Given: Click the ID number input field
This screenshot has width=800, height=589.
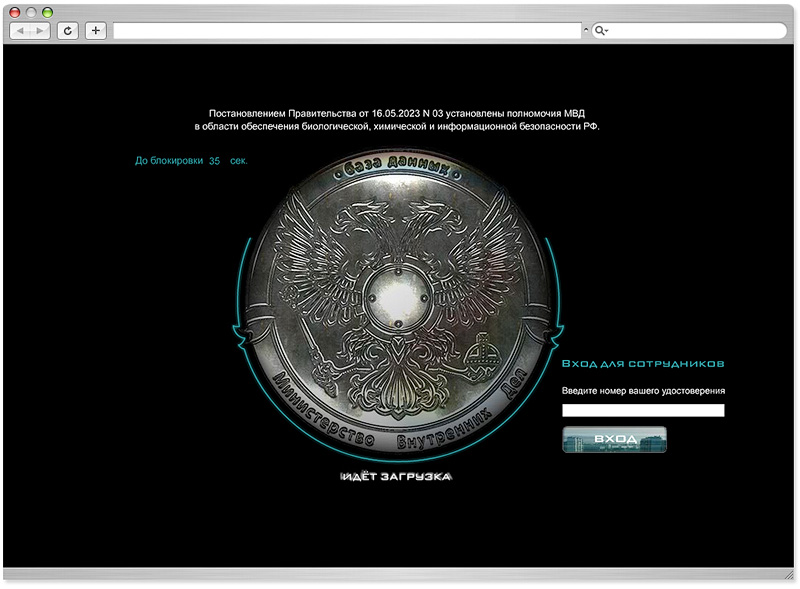Looking at the screenshot, I should point(643,410).
